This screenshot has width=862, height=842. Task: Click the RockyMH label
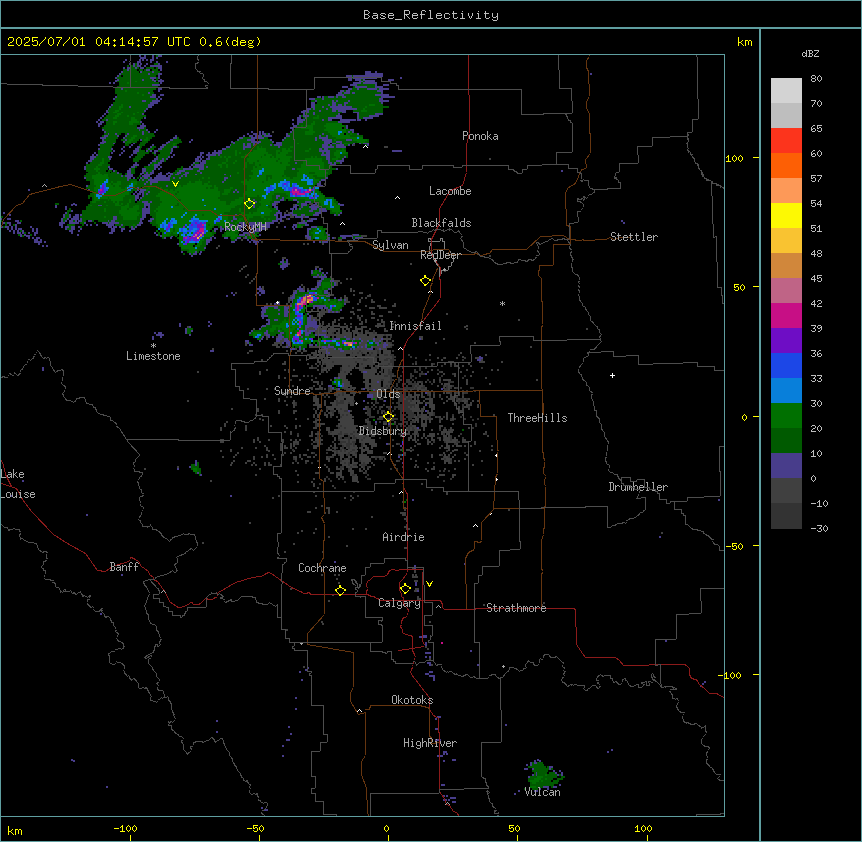tap(245, 226)
